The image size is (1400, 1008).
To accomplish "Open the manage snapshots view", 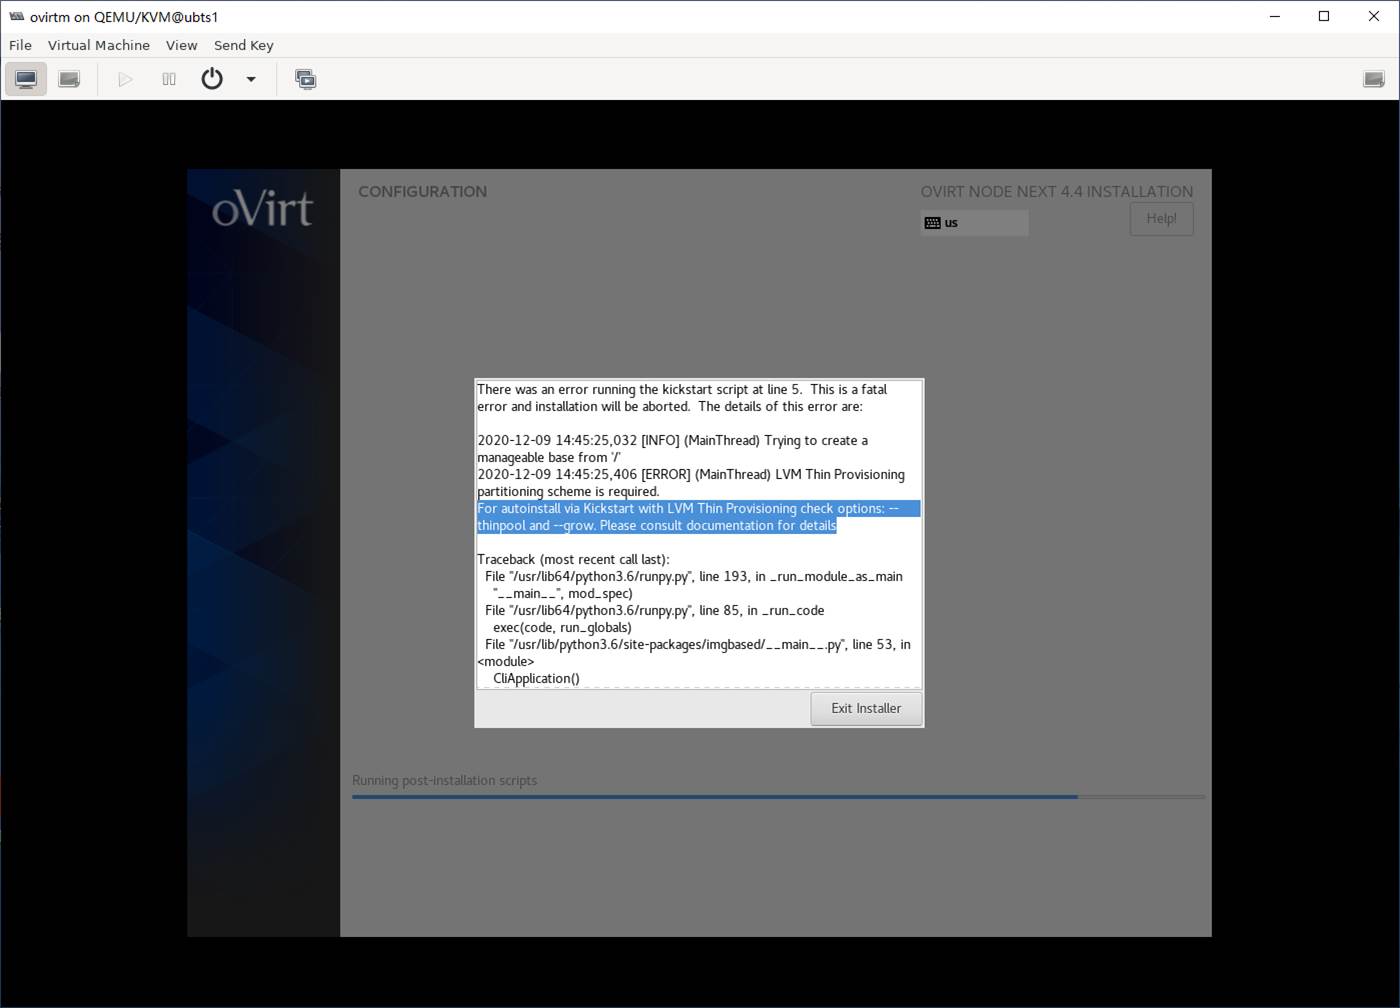I will 306,79.
